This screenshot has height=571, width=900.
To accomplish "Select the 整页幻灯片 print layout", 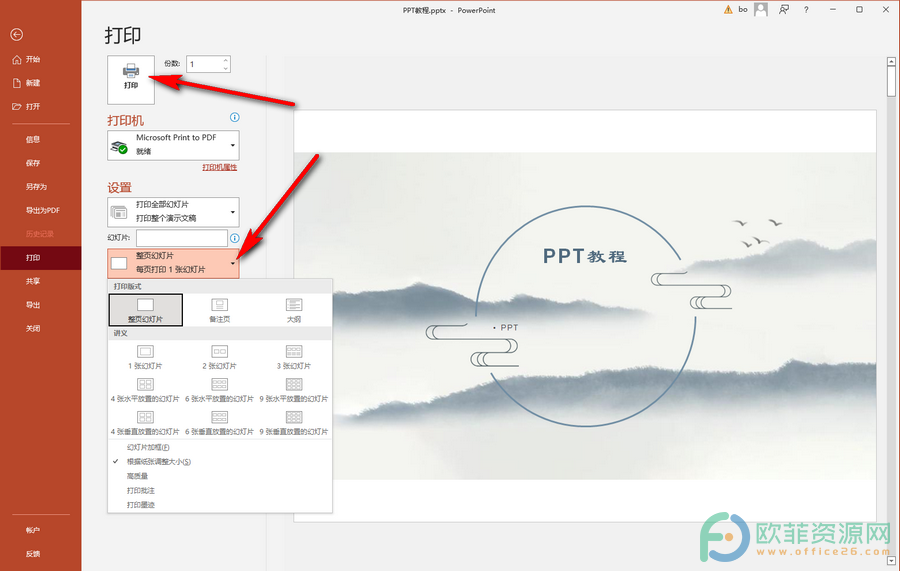I will point(146,310).
